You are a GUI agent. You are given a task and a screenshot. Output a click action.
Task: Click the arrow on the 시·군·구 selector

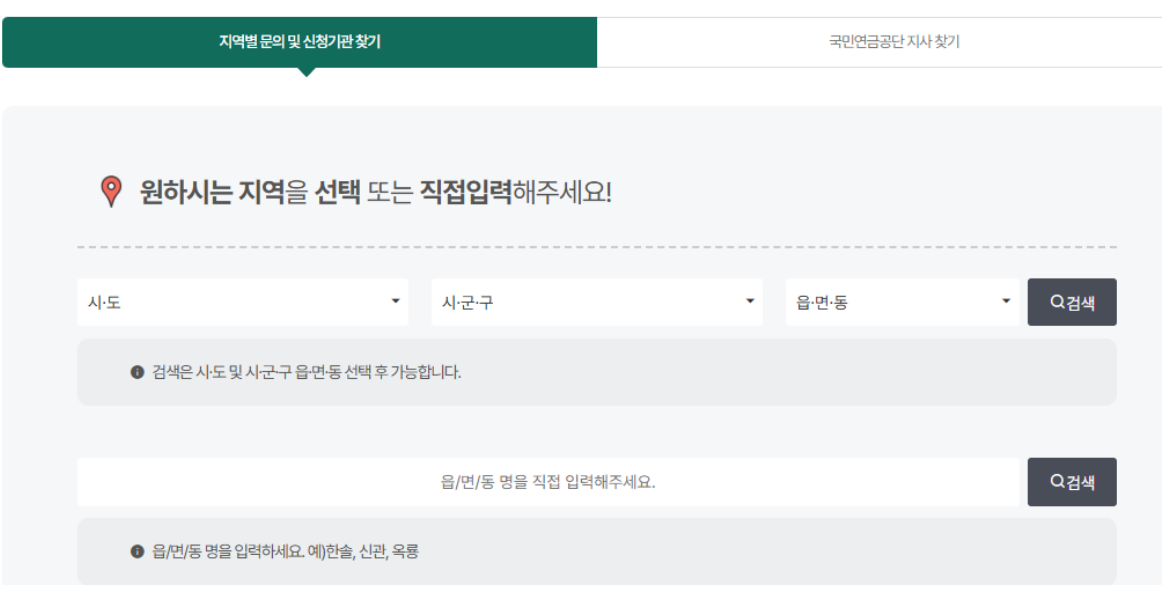click(748, 302)
